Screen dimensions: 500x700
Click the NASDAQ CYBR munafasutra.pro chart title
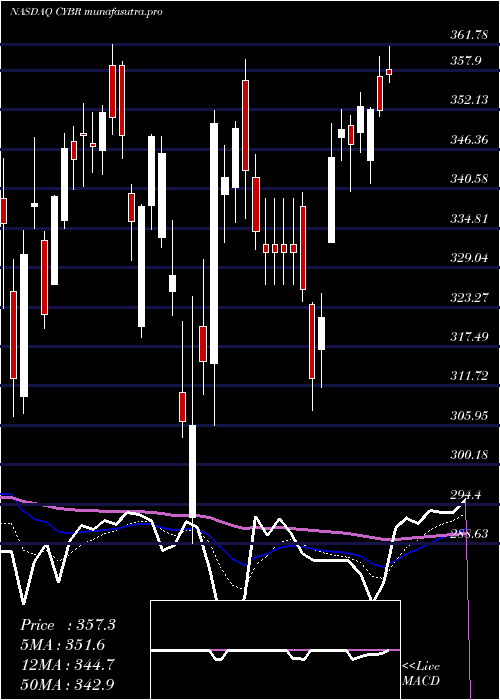85,12
